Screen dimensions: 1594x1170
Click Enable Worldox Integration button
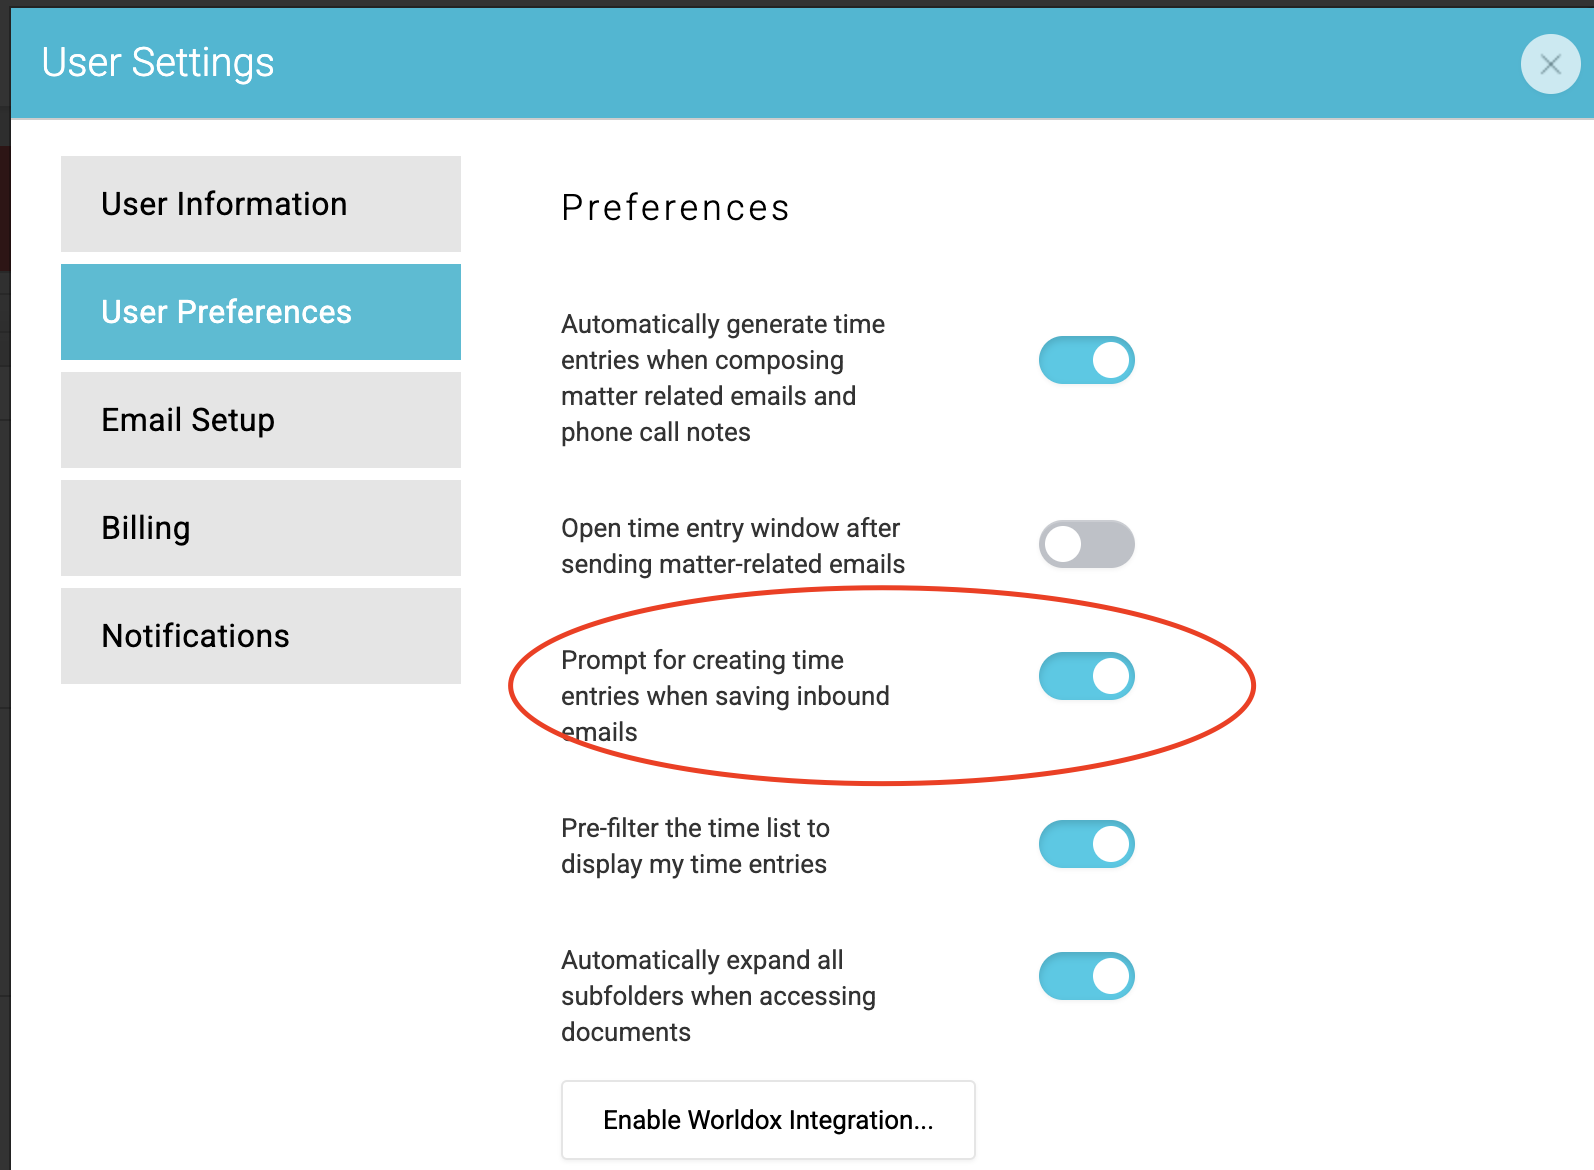coord(768,1120)
